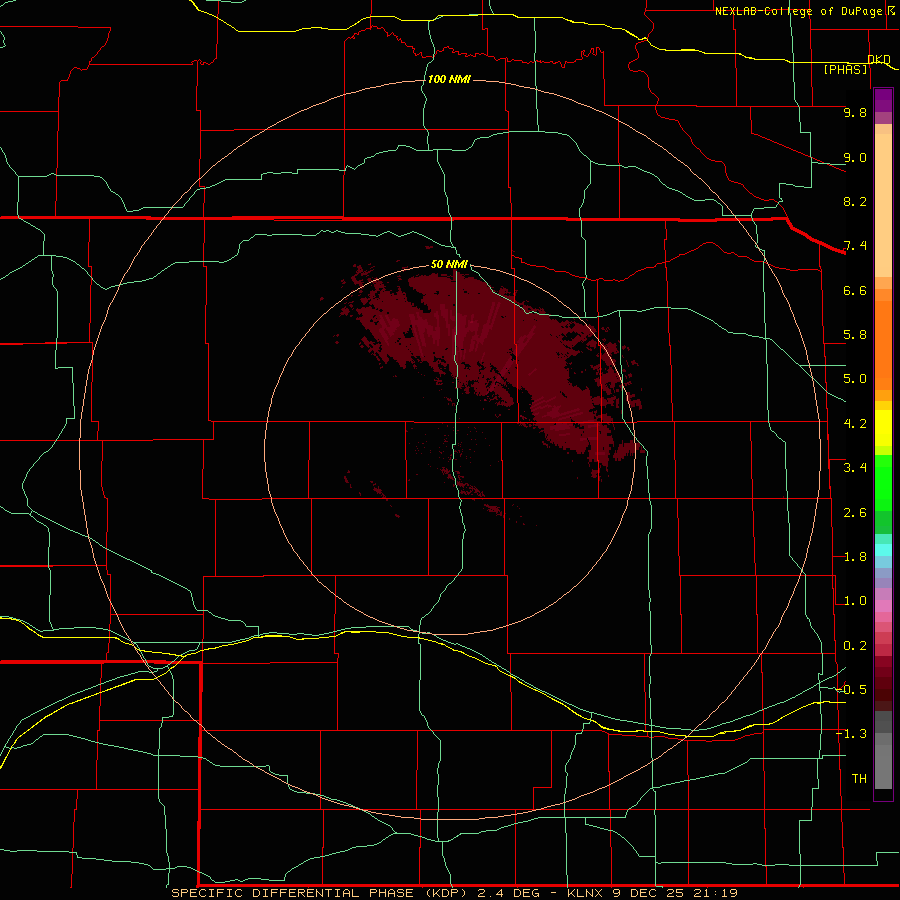Pick the yellow color bar segment
This screenshot has height=900, width=900.
pyautogui.click(x=883, y=428)
